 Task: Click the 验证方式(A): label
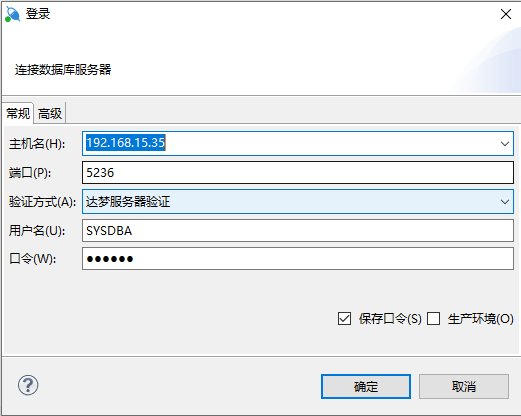pos(42,202)
